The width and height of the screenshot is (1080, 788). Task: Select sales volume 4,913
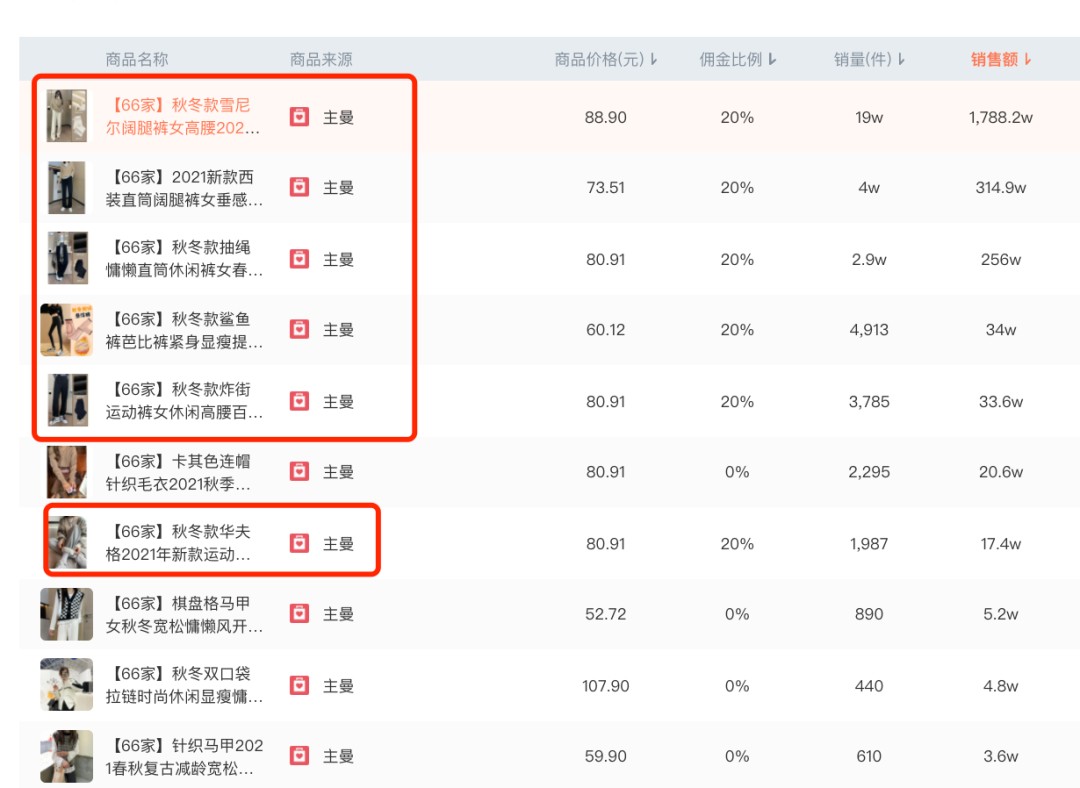coord(869,330)
